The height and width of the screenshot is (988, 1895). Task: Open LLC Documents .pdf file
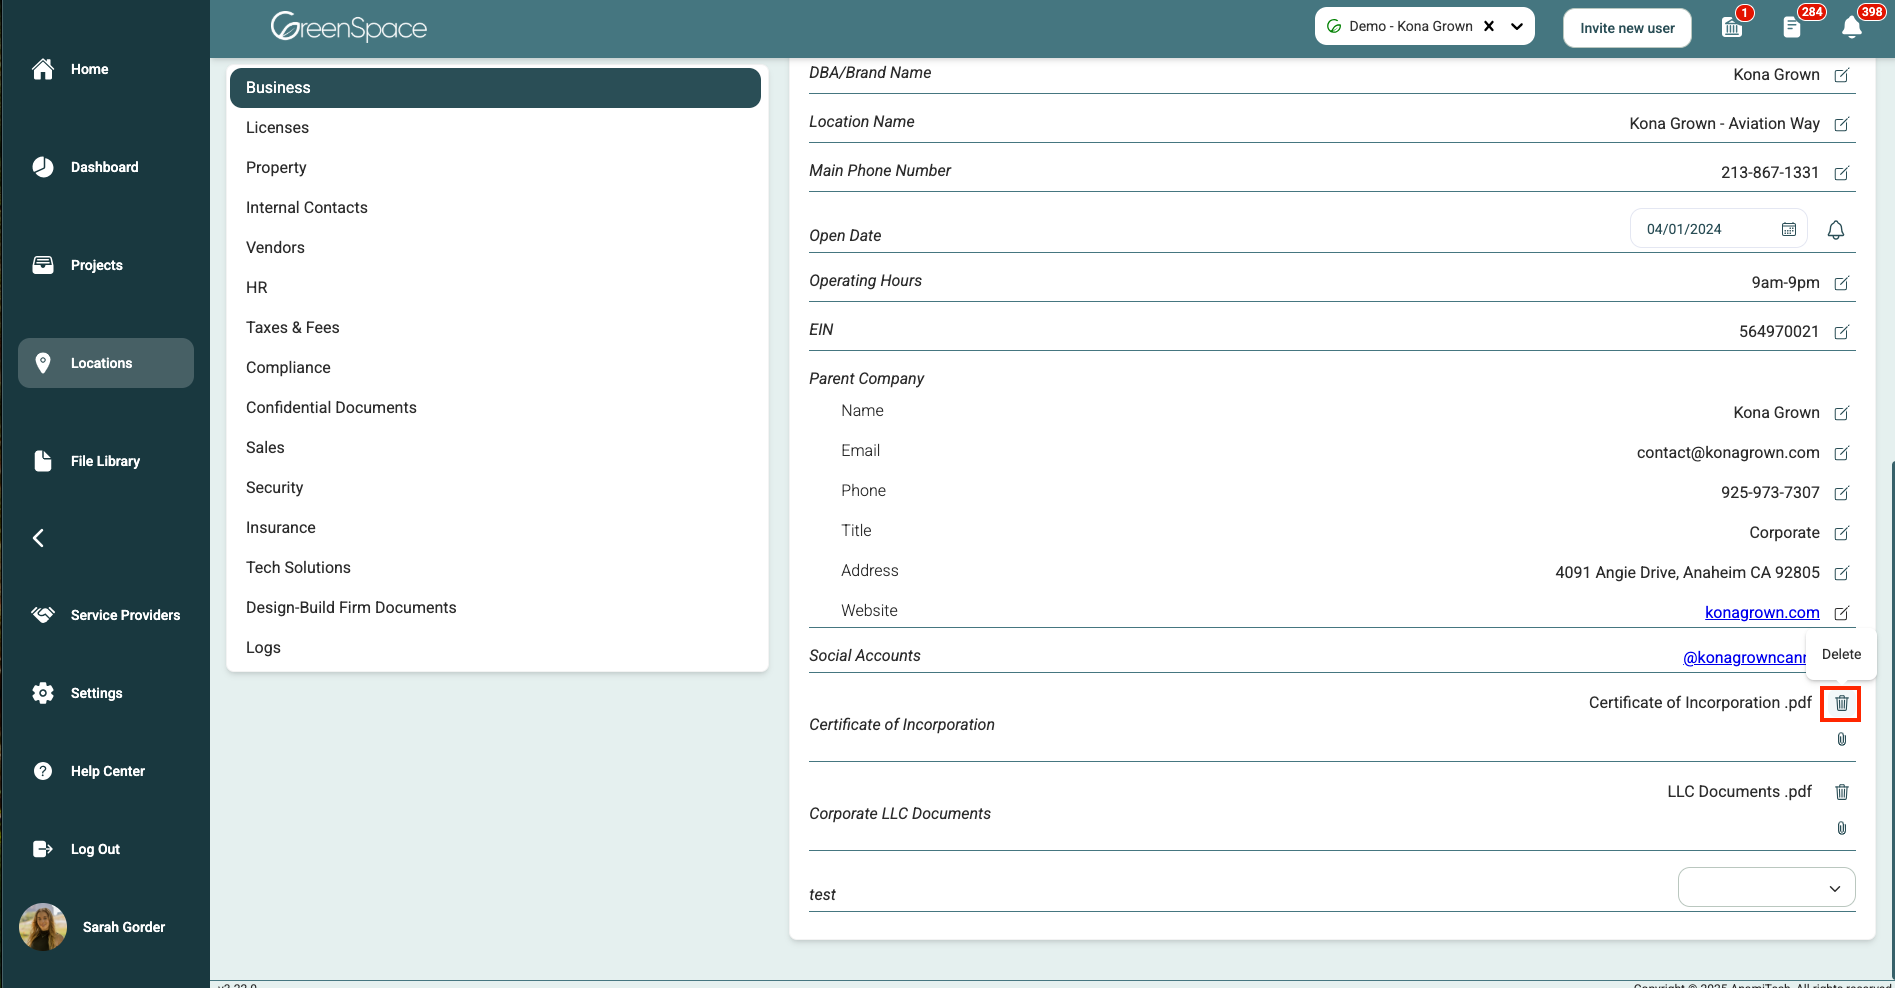click(x=1739, y=792)
